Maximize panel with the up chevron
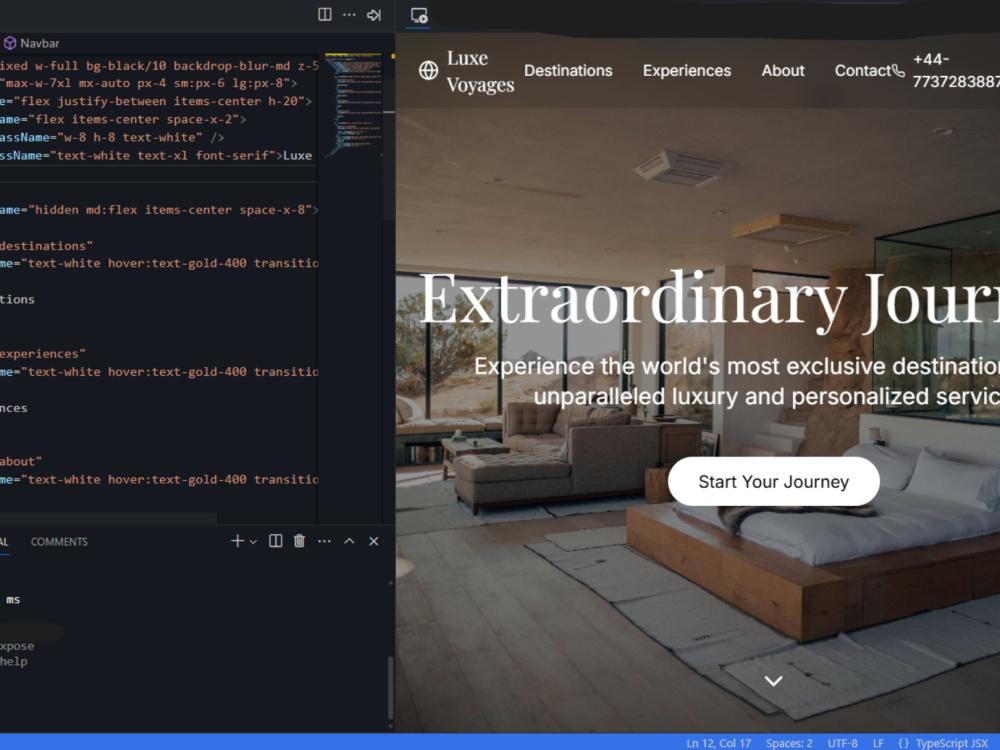Image resolution: width=1000 pixels, height=750 pixels. click(349, 541)
